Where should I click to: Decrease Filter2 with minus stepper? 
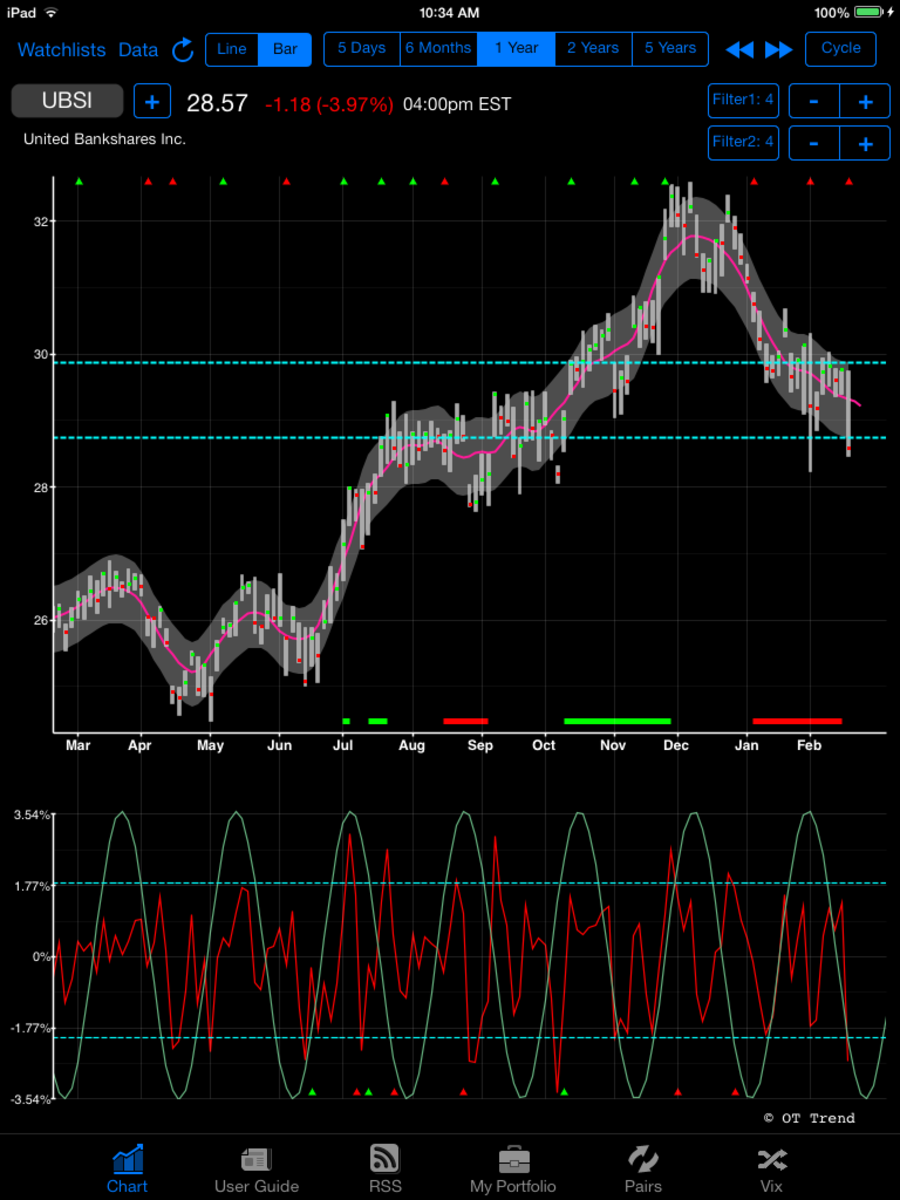coord(814,143)
